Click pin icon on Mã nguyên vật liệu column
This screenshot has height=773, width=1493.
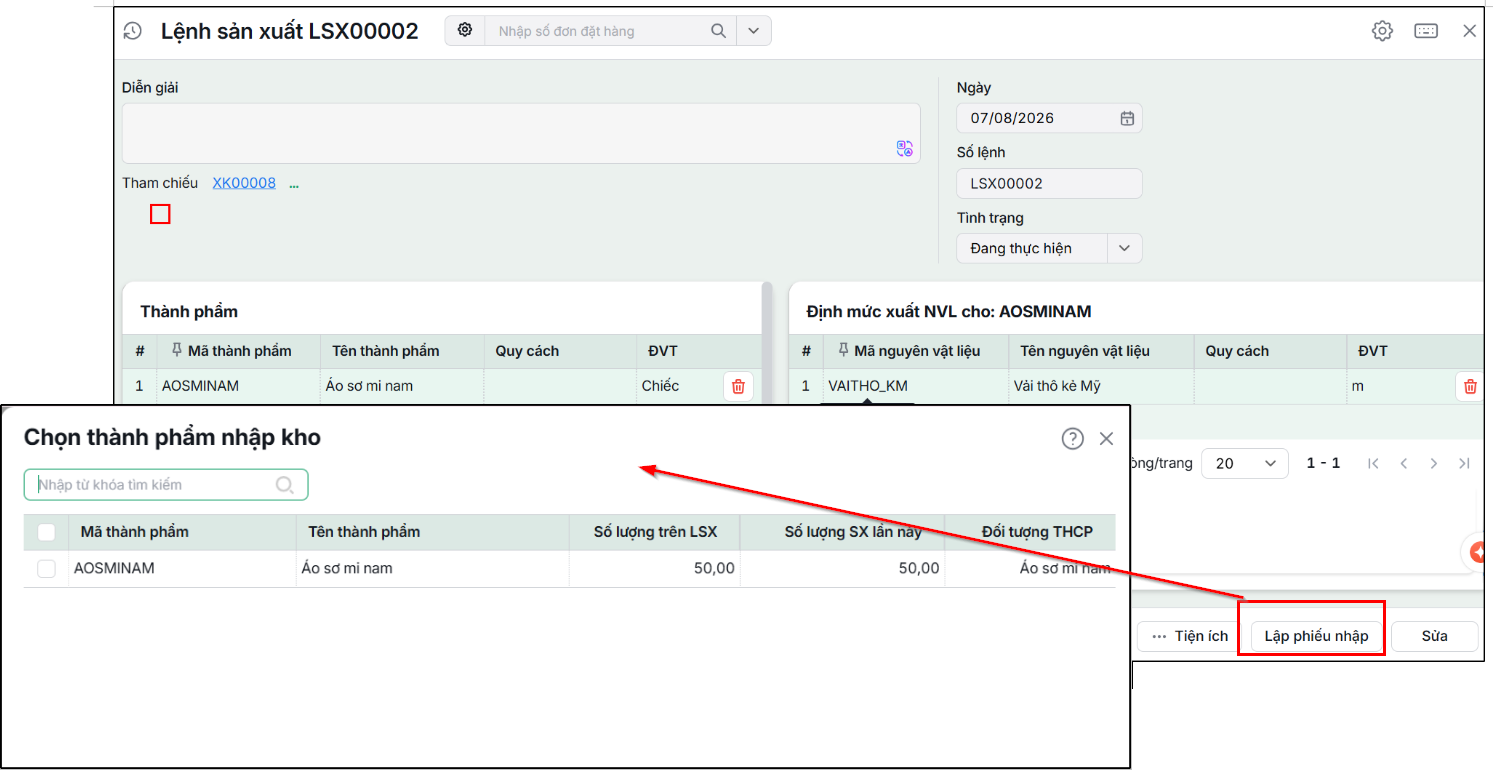(x=843, y=351)
